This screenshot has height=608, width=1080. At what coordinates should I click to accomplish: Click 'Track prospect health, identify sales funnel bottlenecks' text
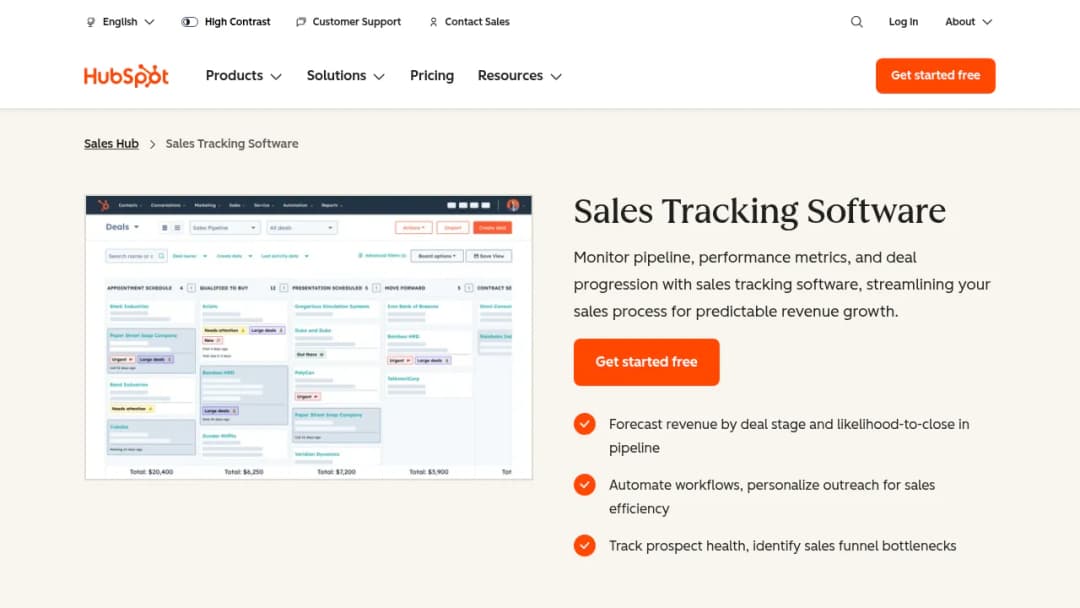point(782,546)
